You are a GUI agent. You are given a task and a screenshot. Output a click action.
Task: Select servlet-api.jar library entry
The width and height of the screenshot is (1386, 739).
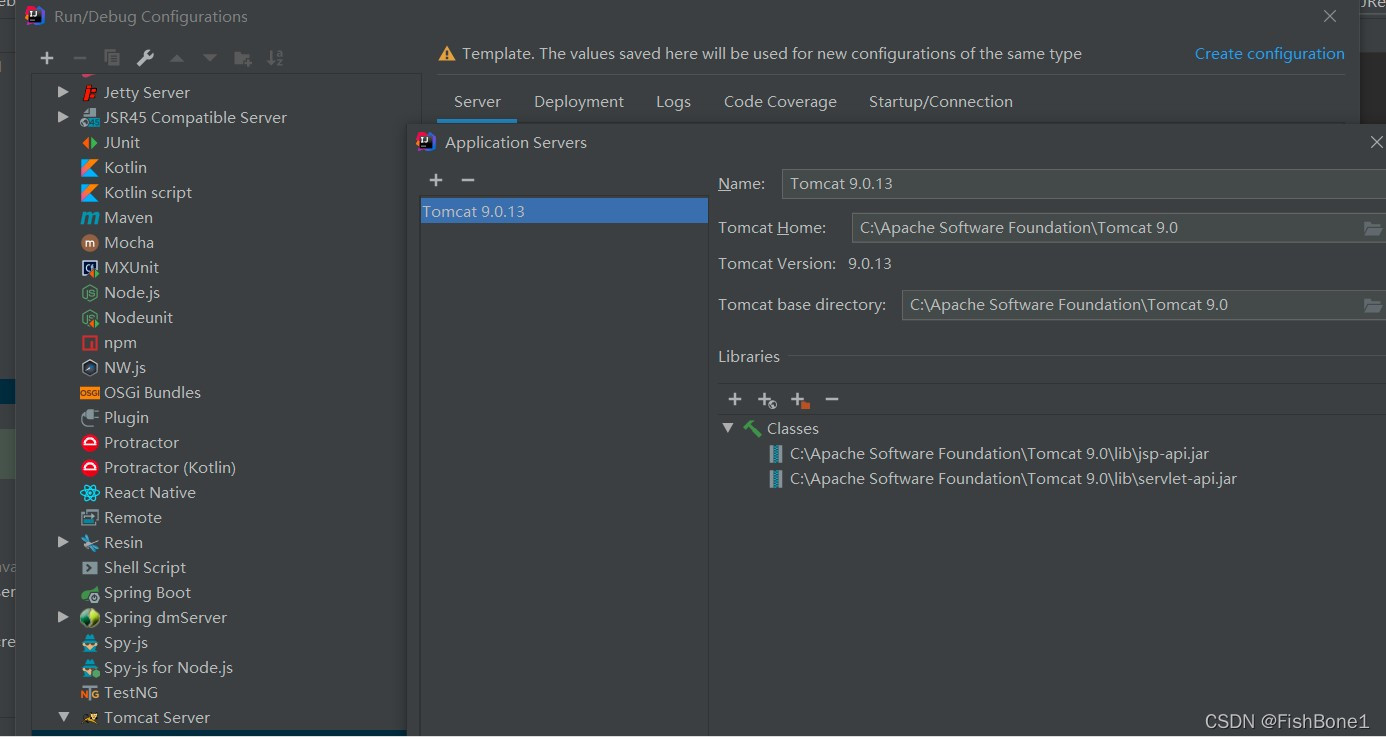1003,479
